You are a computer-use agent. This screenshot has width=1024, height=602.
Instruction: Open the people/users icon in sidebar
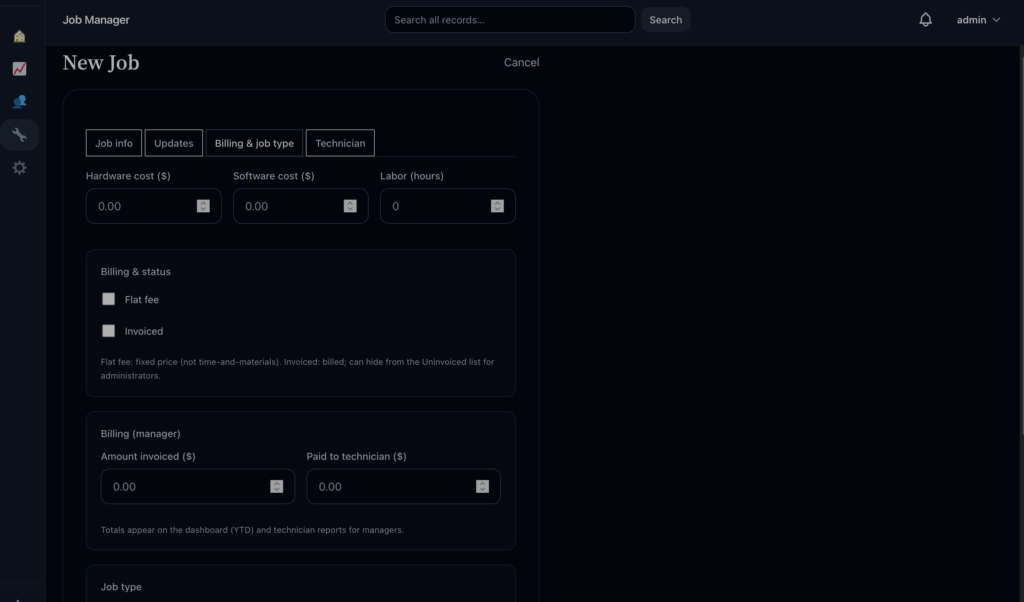click(x=19, y=102)
